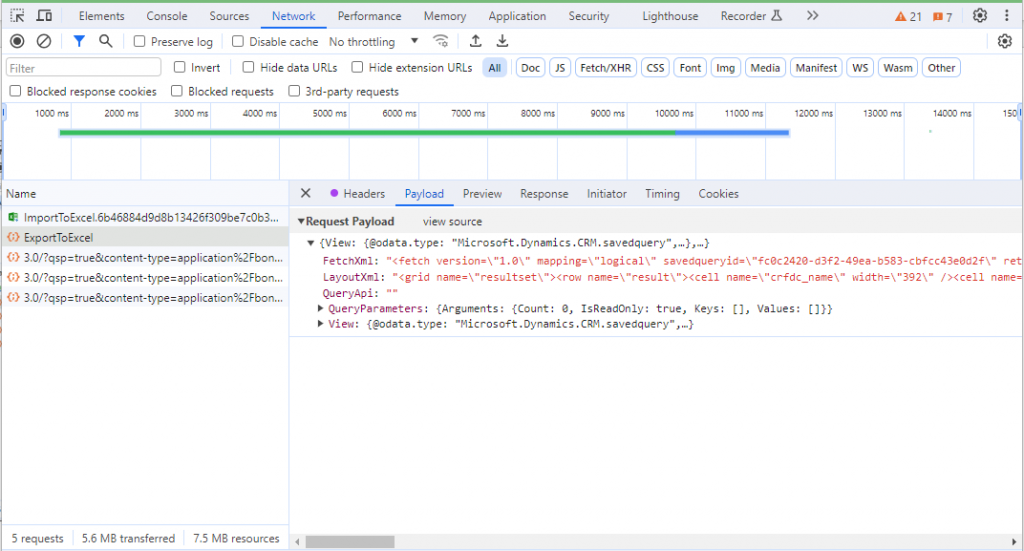
Task: Check Hide extension URLs
Action: click(x=357, y=67)
